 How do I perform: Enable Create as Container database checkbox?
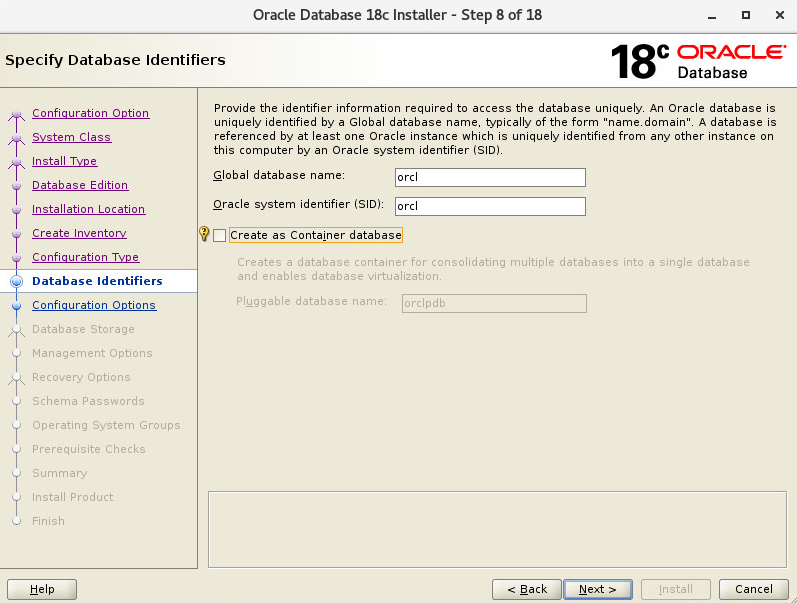click(220, 235)
